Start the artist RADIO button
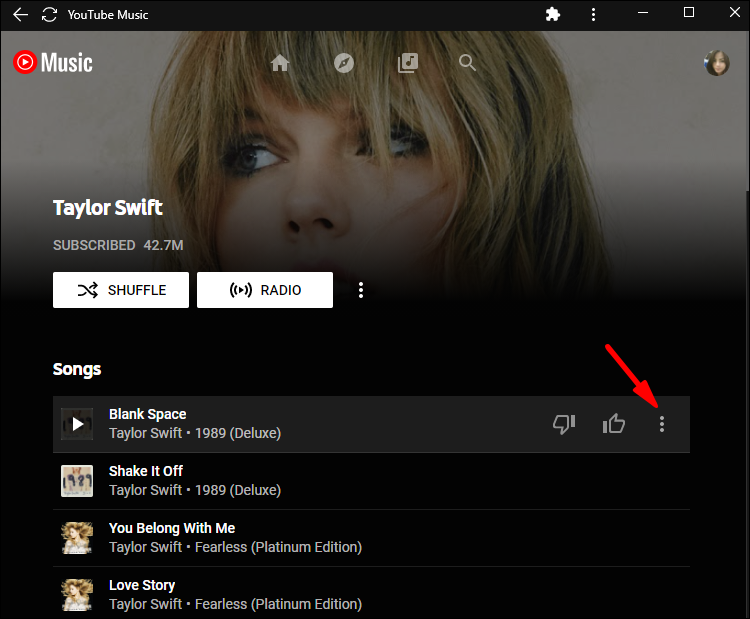The width and height of the screenshot is (750, 619). point(264,290)
